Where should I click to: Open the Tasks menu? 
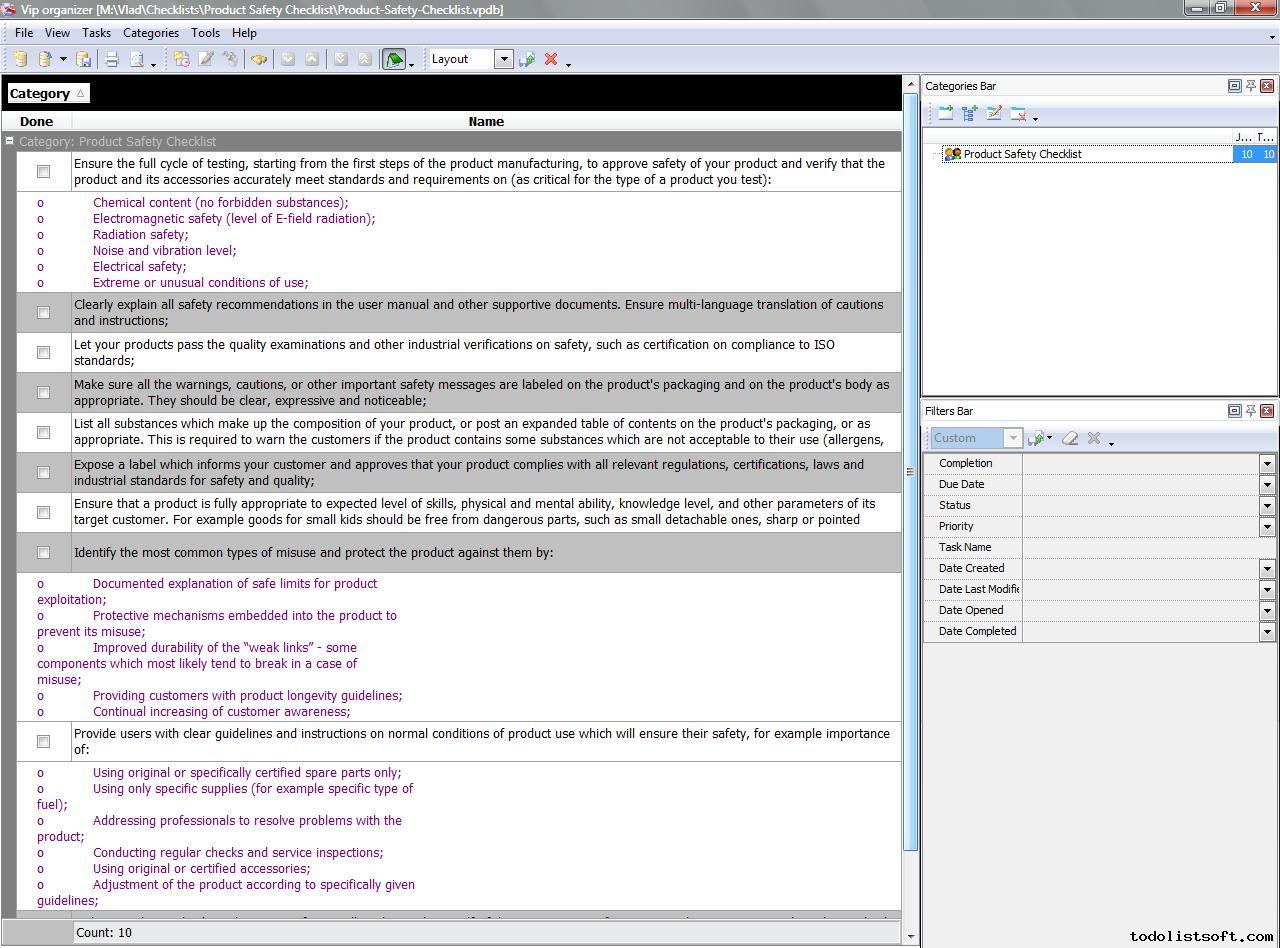click(x=96, y=33)
